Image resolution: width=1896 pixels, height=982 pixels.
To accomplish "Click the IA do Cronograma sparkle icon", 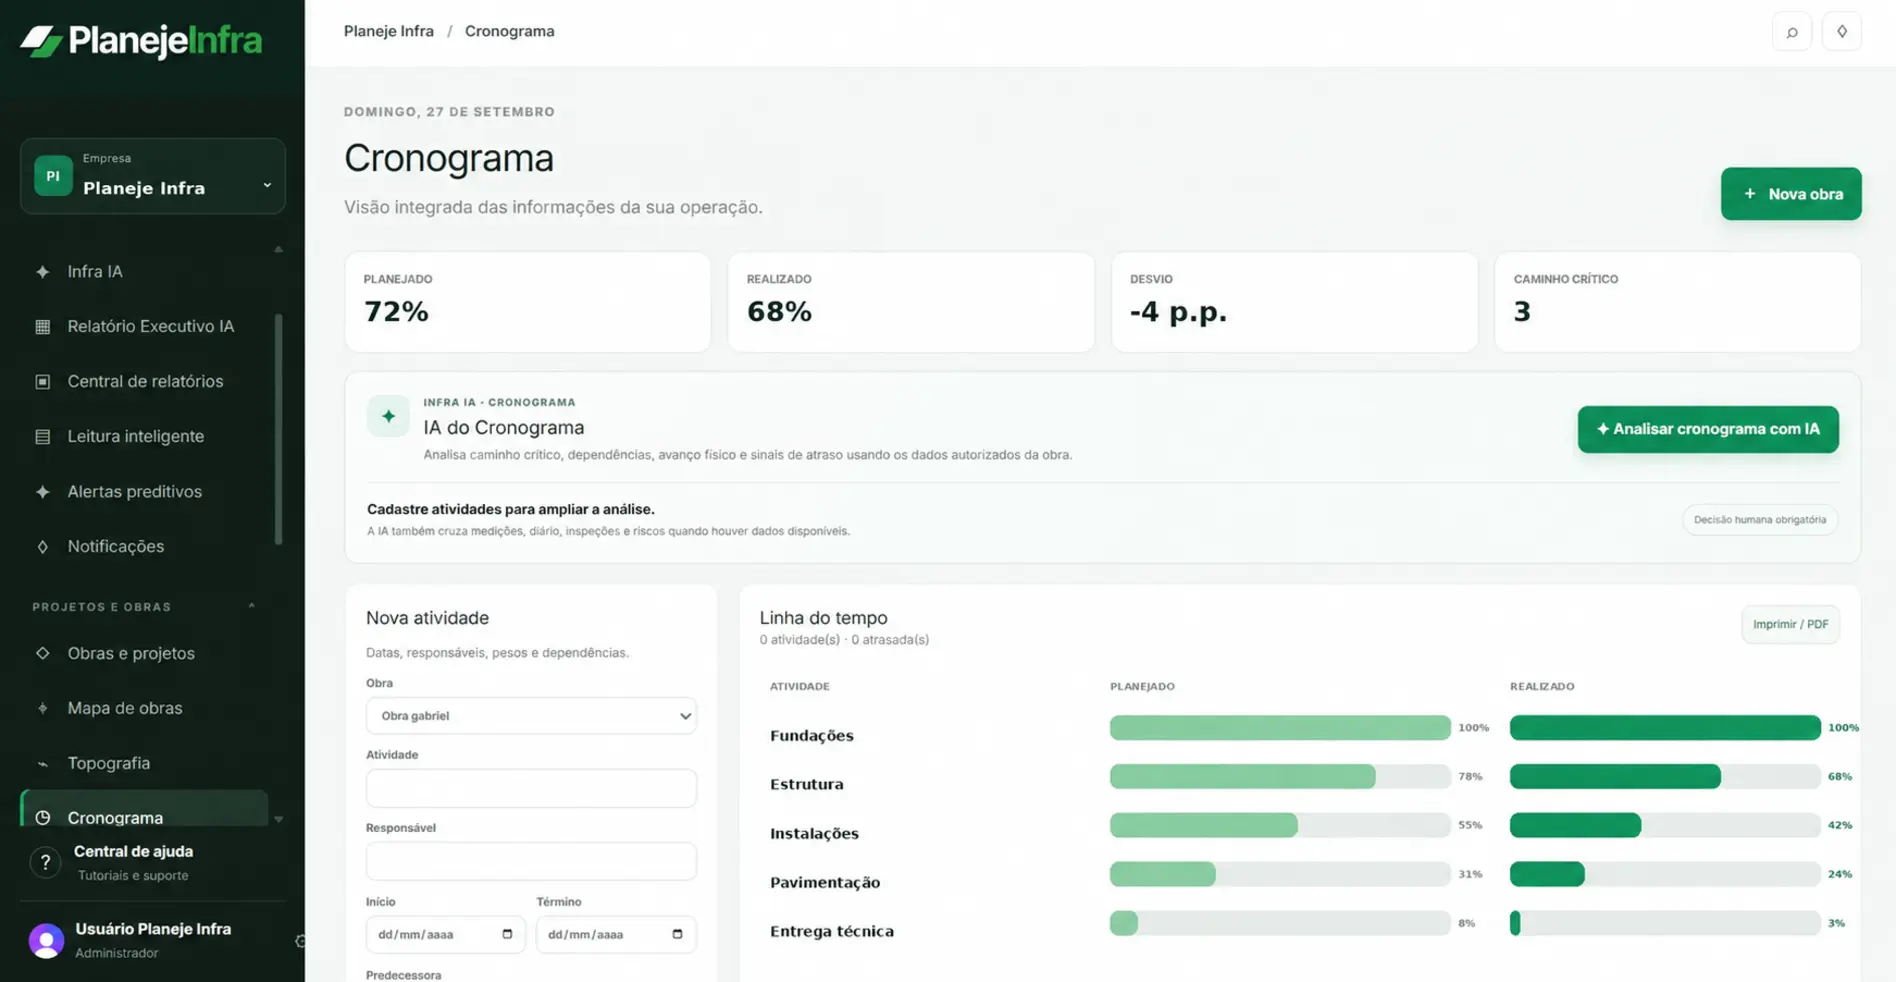I will pyautogui.click(x=388, y=416).
